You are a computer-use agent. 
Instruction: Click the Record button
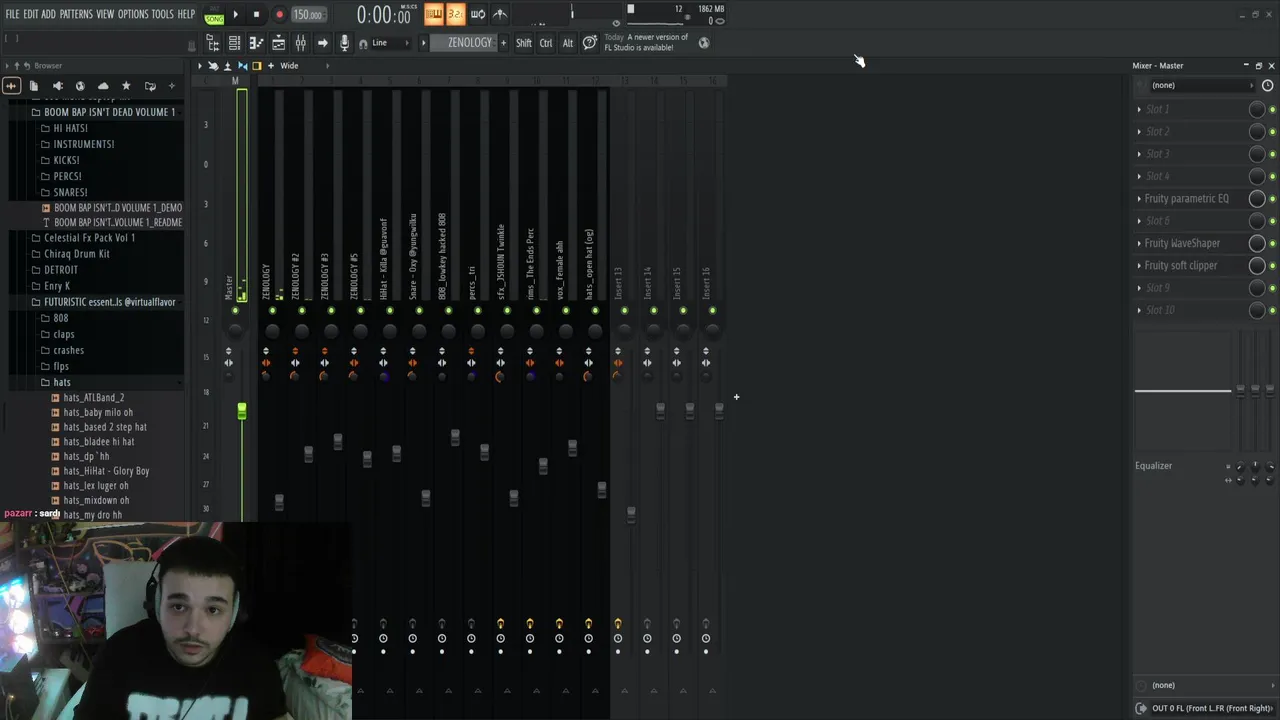click(279, 14)
